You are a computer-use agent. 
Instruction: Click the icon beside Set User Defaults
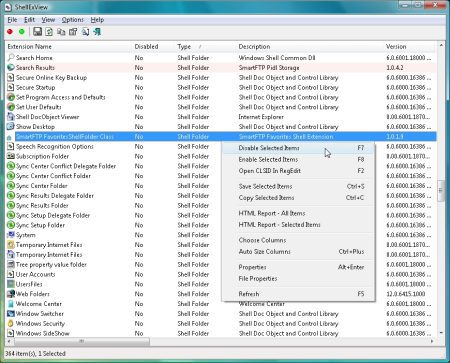coord(11,107)
